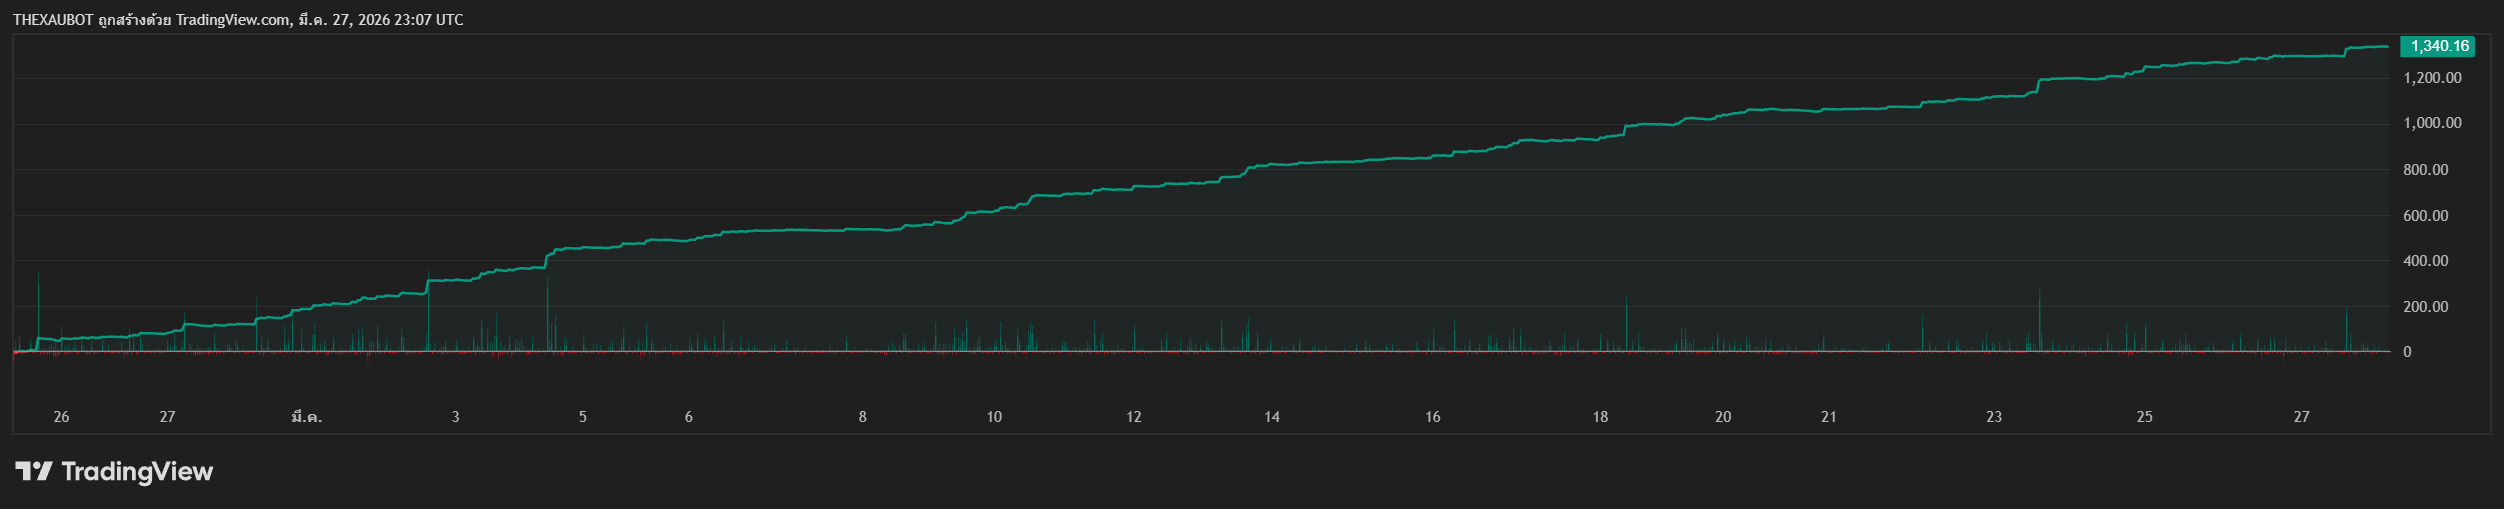This screenshot has height=509, width=2504.
Task: Click the date label 21 on time axis
Action: pyautogui.click(x=1829, y=417)
